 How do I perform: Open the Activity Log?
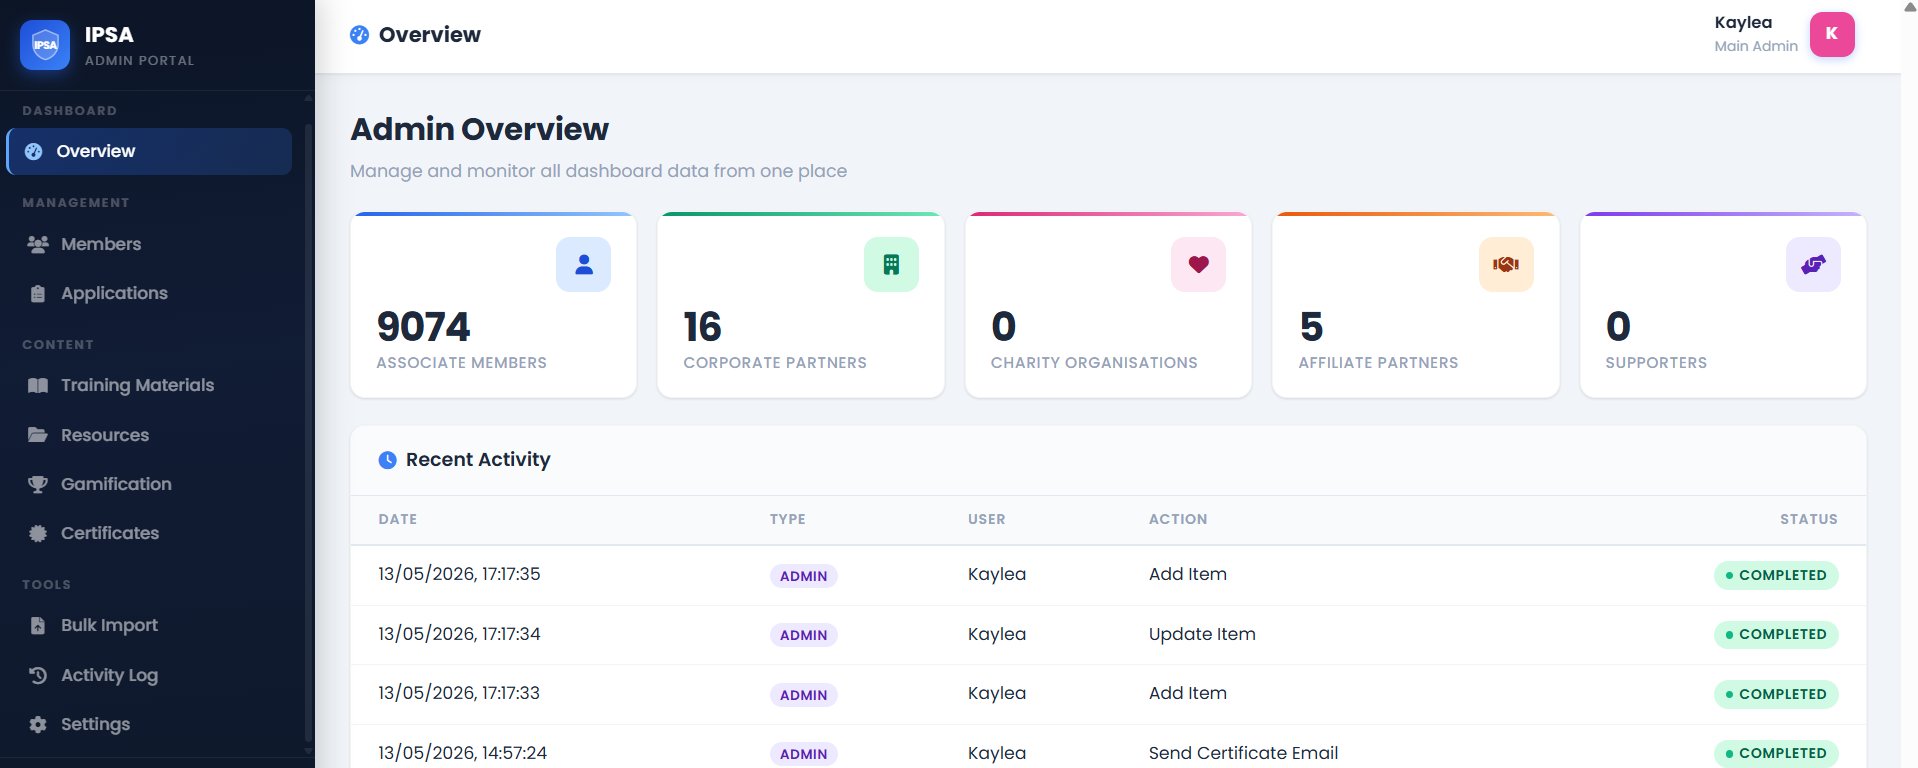(149, 675)
